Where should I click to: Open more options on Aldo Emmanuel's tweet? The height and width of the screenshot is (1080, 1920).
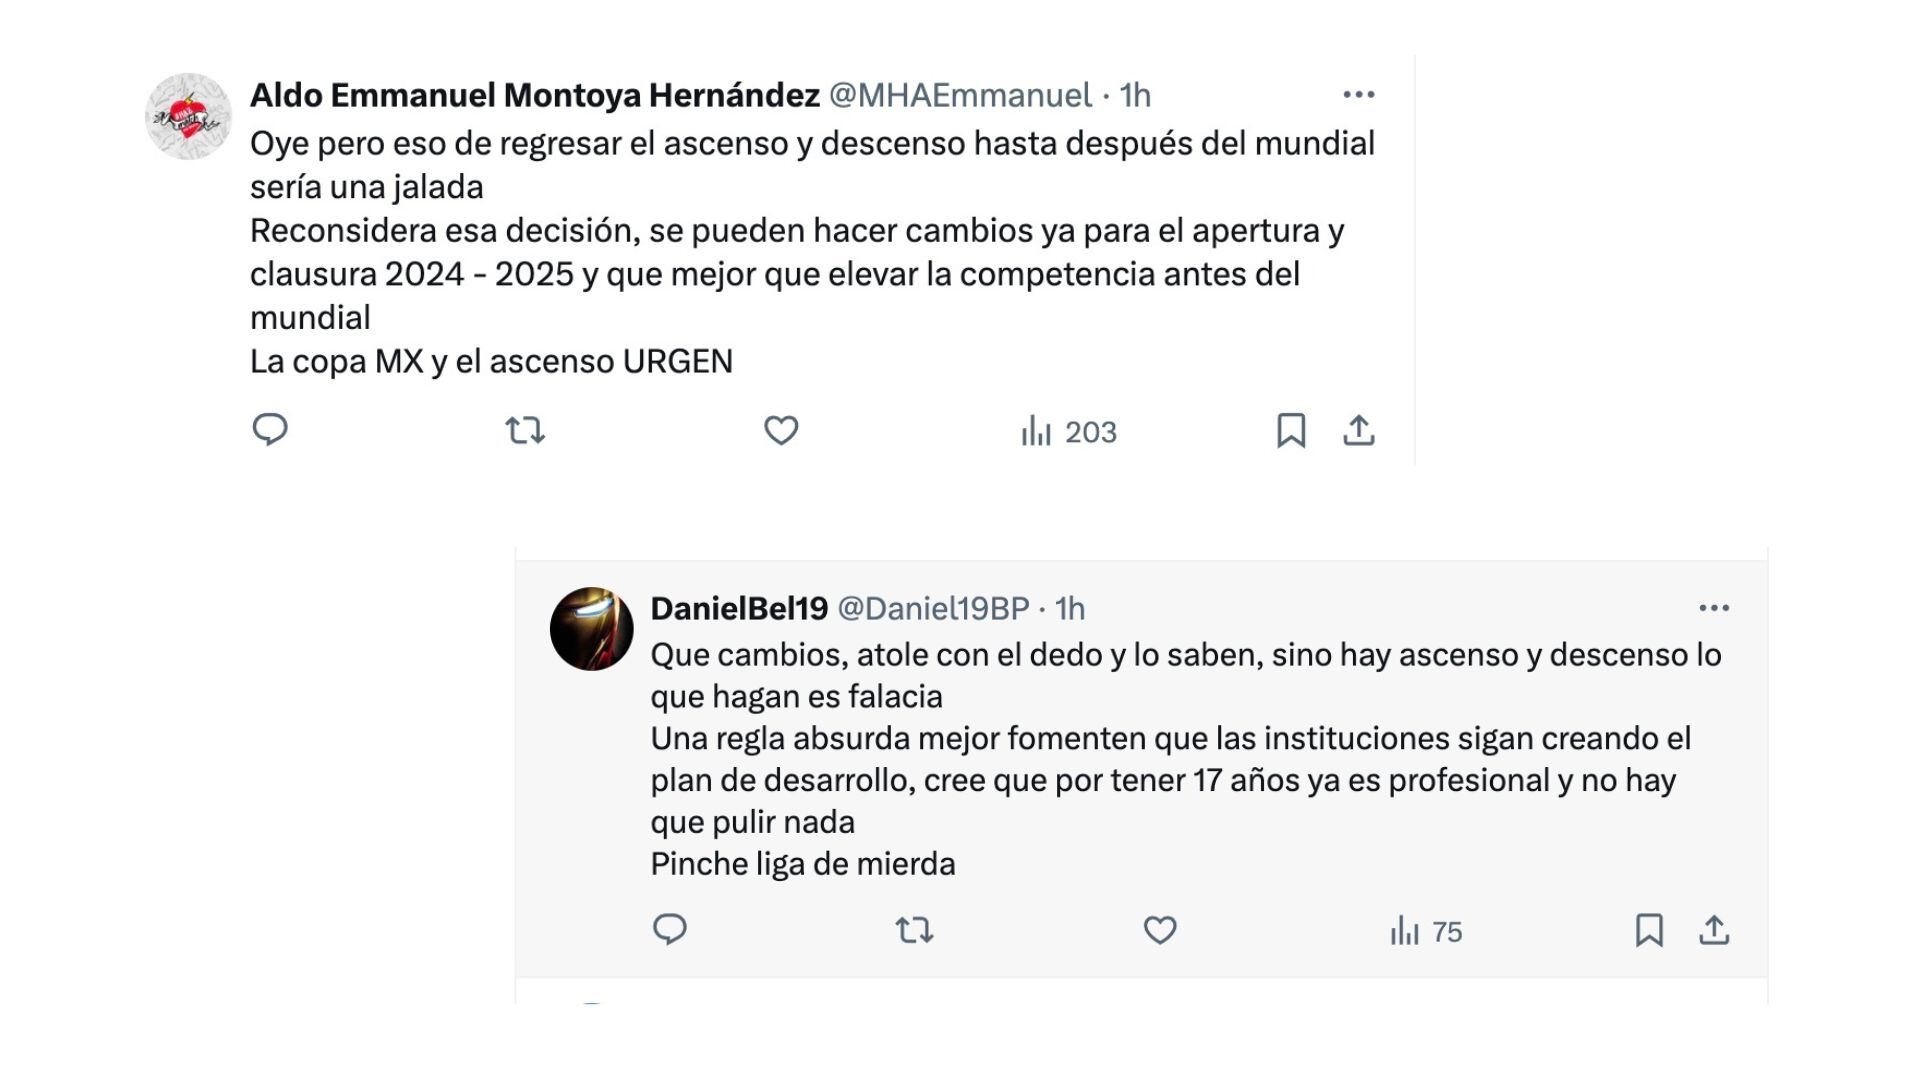click(1360, 93)
